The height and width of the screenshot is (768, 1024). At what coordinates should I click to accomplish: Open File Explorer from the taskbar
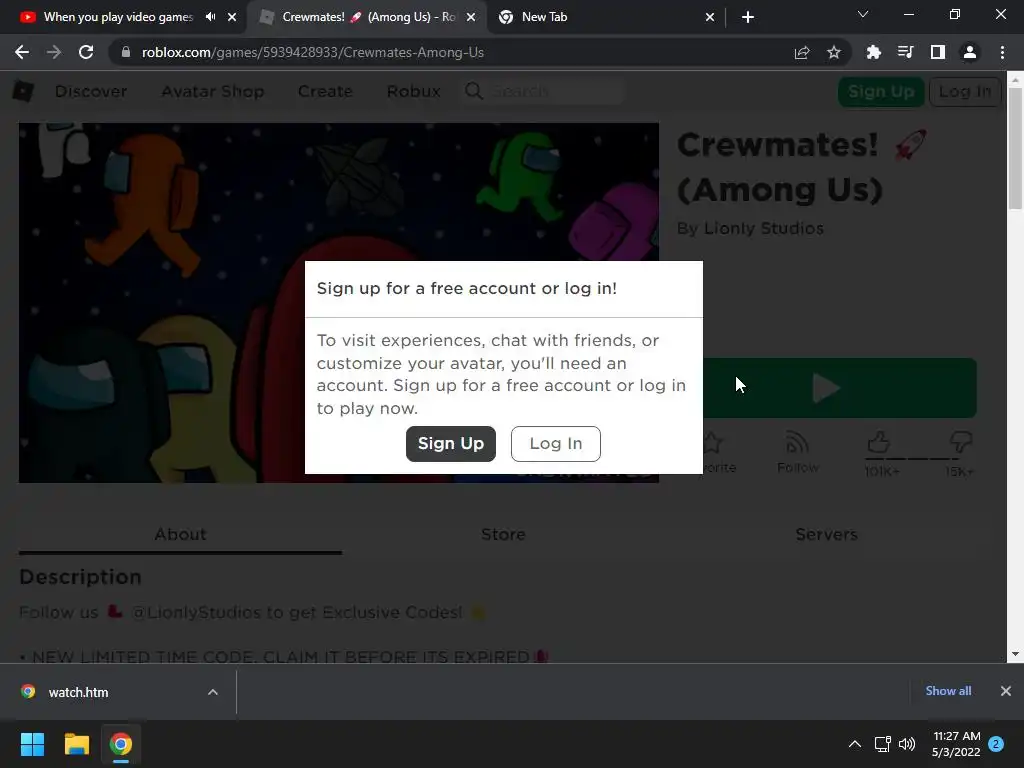tap(76, 744)
